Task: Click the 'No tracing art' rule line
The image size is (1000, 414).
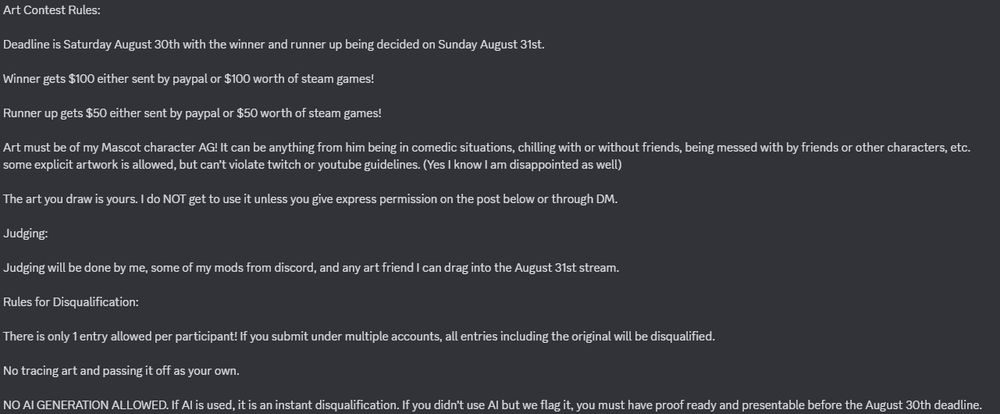Action: pos(121,371)
